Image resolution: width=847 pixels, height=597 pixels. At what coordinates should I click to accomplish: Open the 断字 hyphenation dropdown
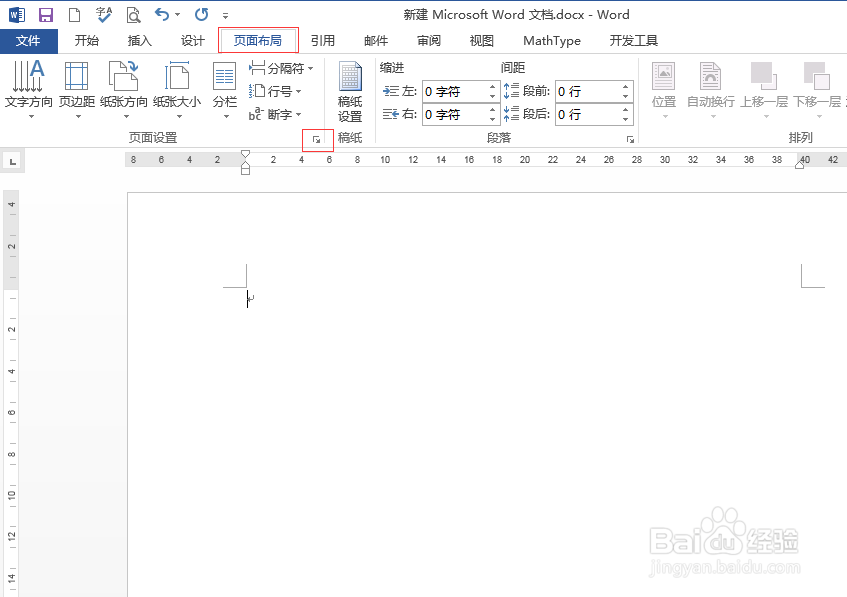[x=277, y=113]
